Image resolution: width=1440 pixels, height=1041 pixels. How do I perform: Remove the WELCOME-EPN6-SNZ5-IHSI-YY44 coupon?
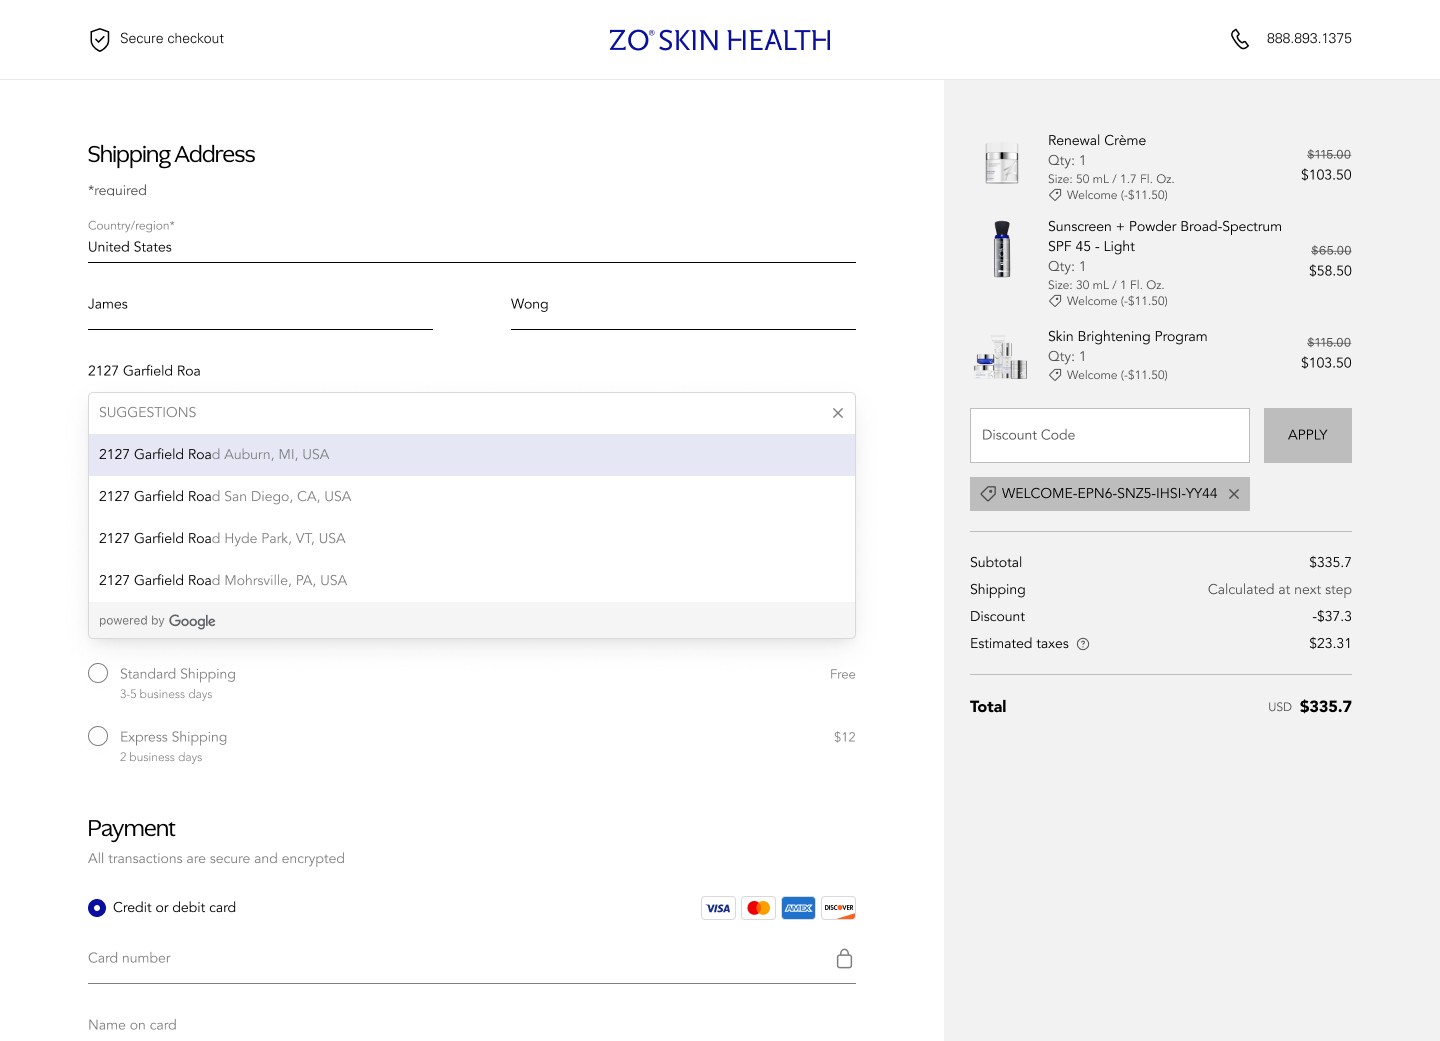[1234, 494]
